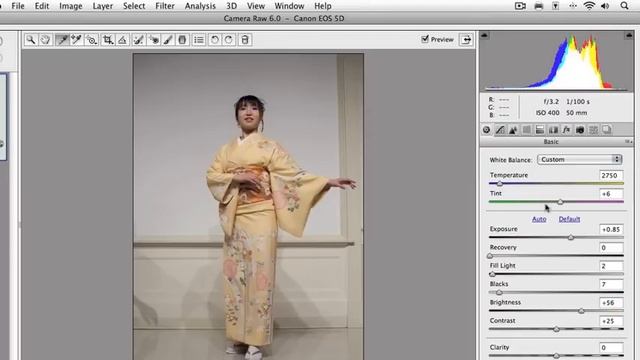Open the Effects fx panel tab

pos(566,130)
